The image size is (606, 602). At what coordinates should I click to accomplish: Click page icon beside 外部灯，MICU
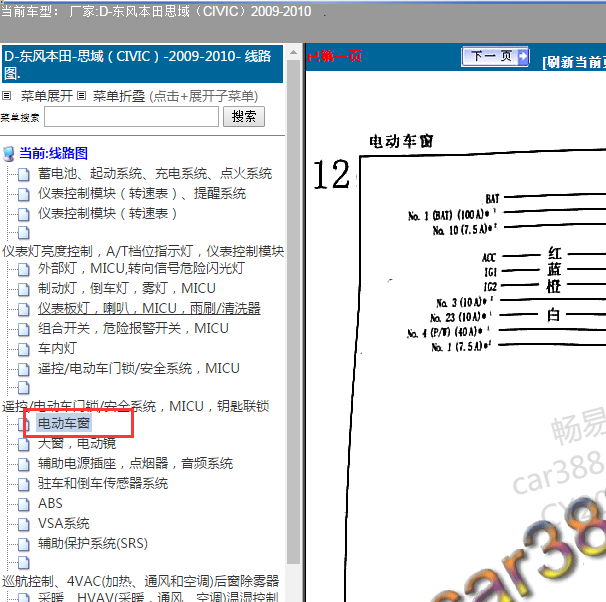(24, 269)
